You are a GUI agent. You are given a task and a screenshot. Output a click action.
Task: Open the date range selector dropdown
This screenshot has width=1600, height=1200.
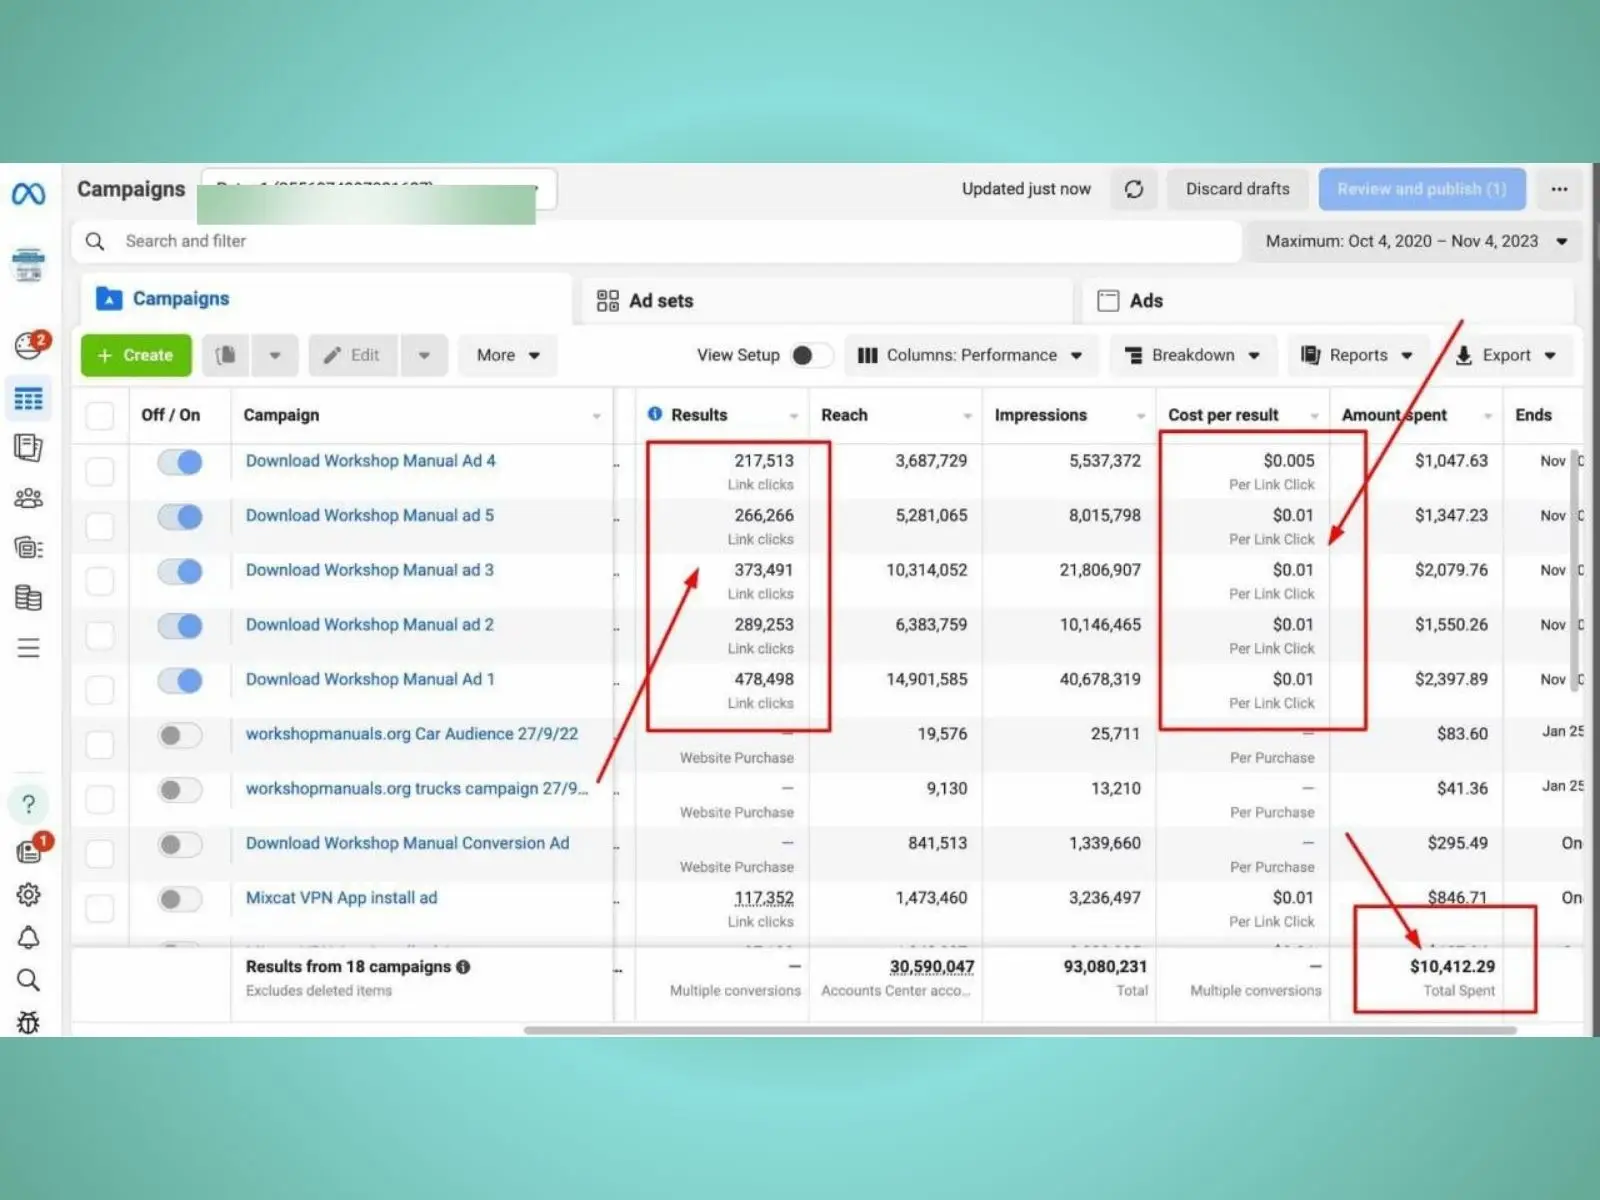(x=1414, y=241)
